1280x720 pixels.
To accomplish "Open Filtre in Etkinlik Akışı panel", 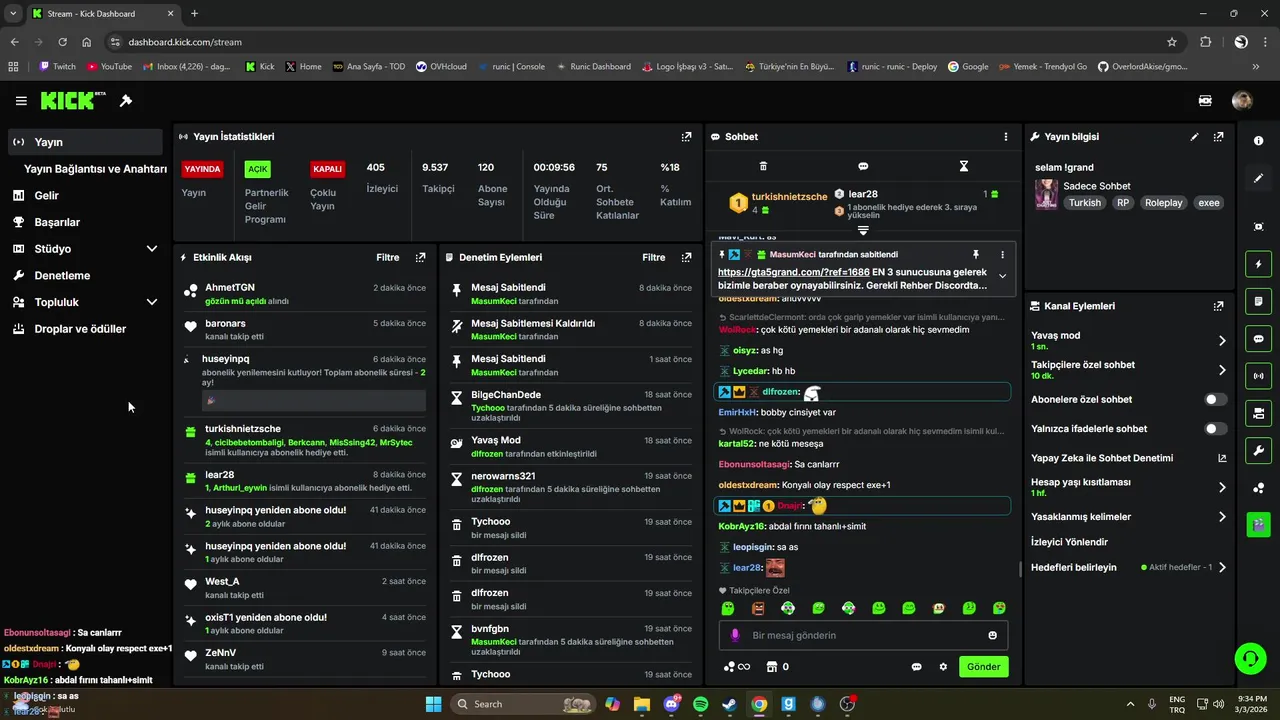I will (388, 257).
